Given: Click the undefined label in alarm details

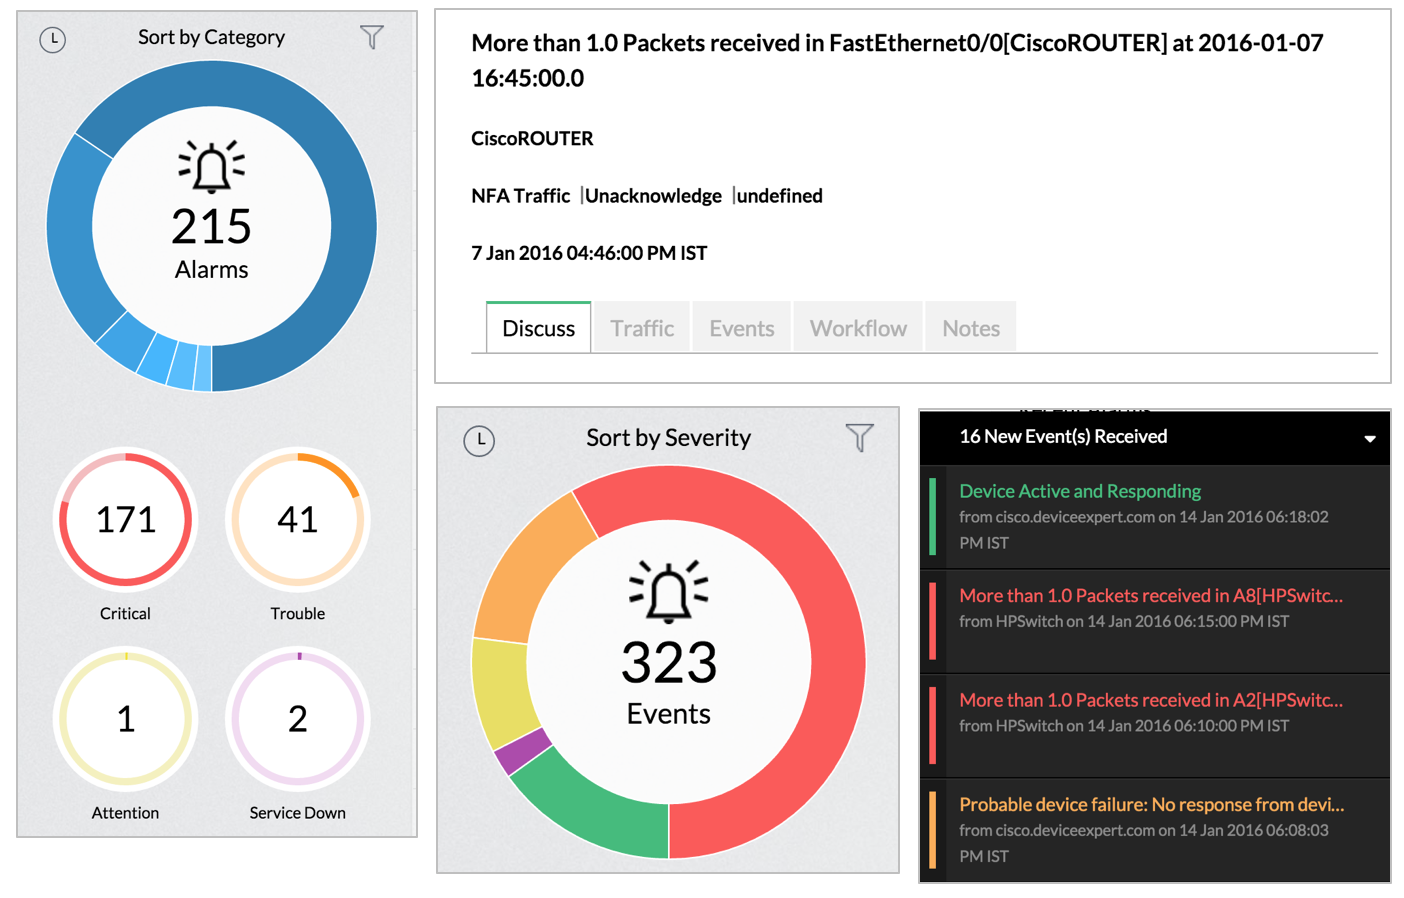Looking at the screenshot, I should [779, 196].
